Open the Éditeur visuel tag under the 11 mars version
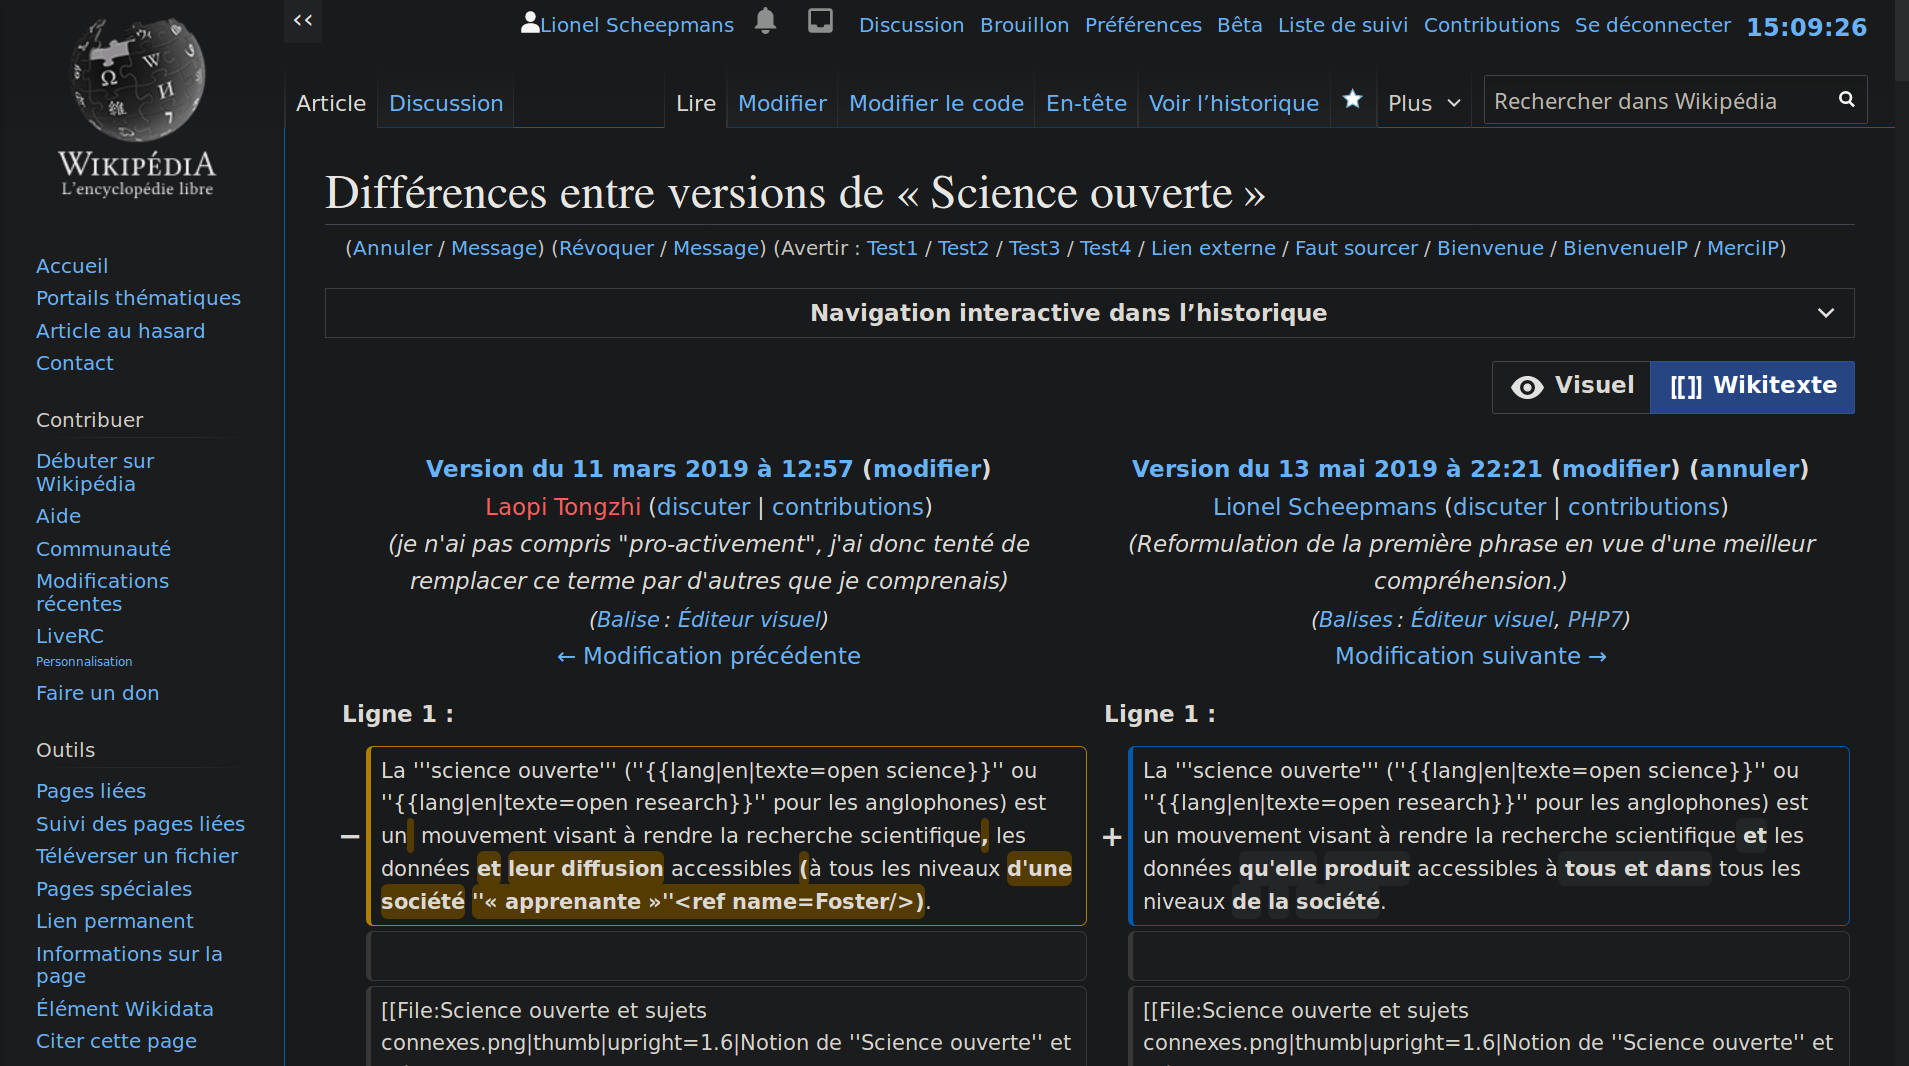Image resolution: width=1909 pixels, height=1066 pixels. (x=750, y=620)
